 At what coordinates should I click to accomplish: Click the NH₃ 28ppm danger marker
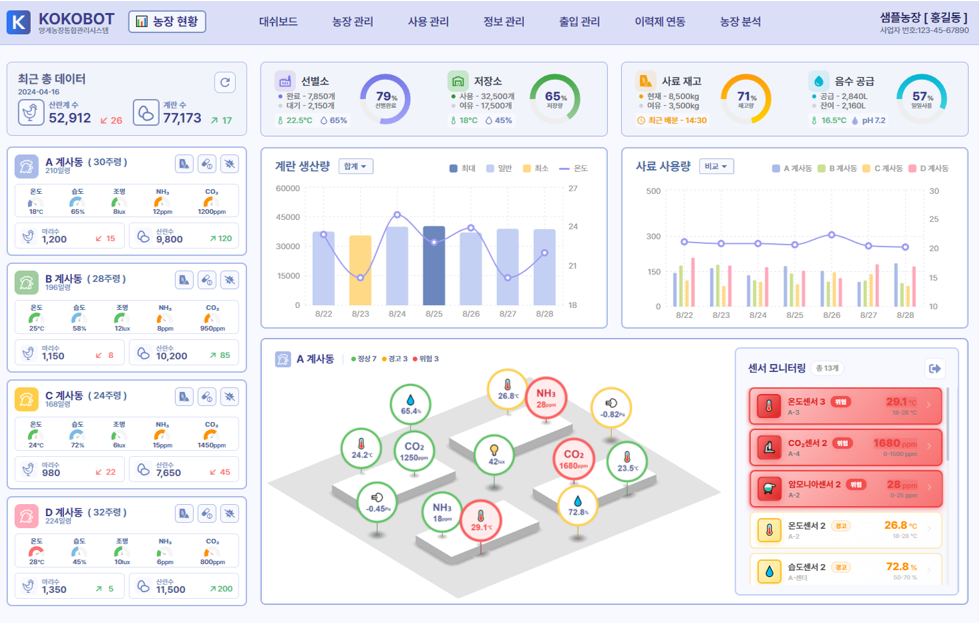click(546, 397)
